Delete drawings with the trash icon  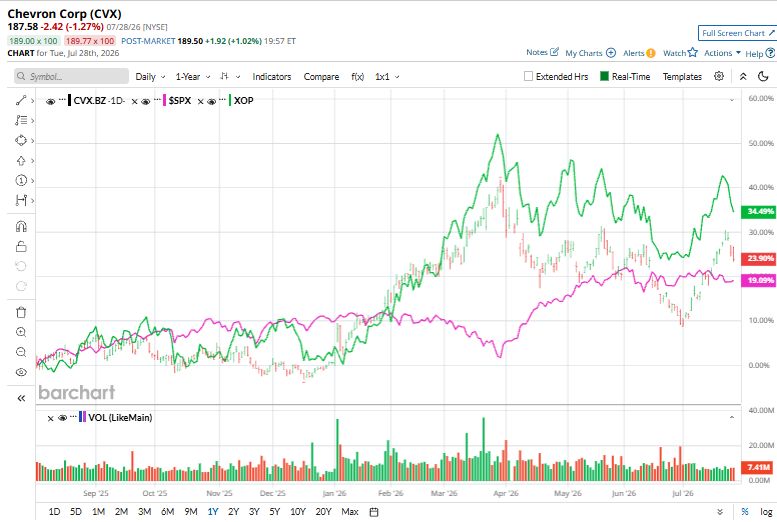21,312
